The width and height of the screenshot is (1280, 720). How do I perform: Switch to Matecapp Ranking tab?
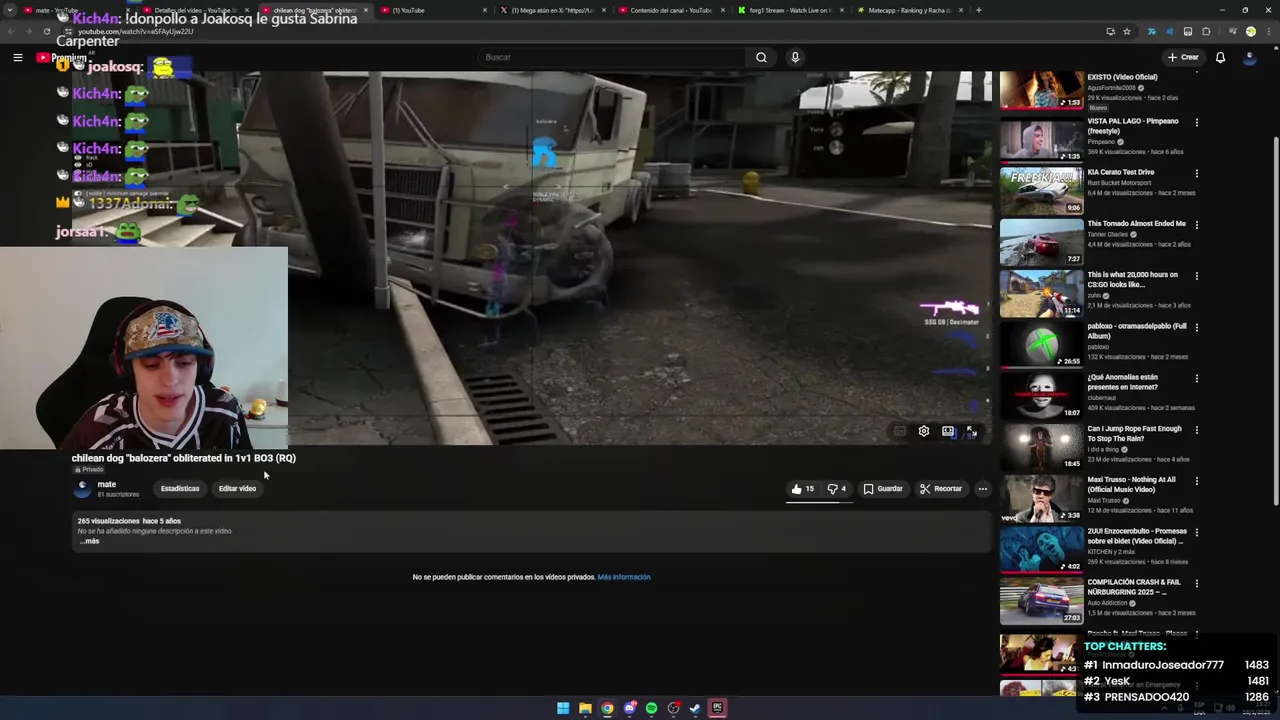[908, 10]
